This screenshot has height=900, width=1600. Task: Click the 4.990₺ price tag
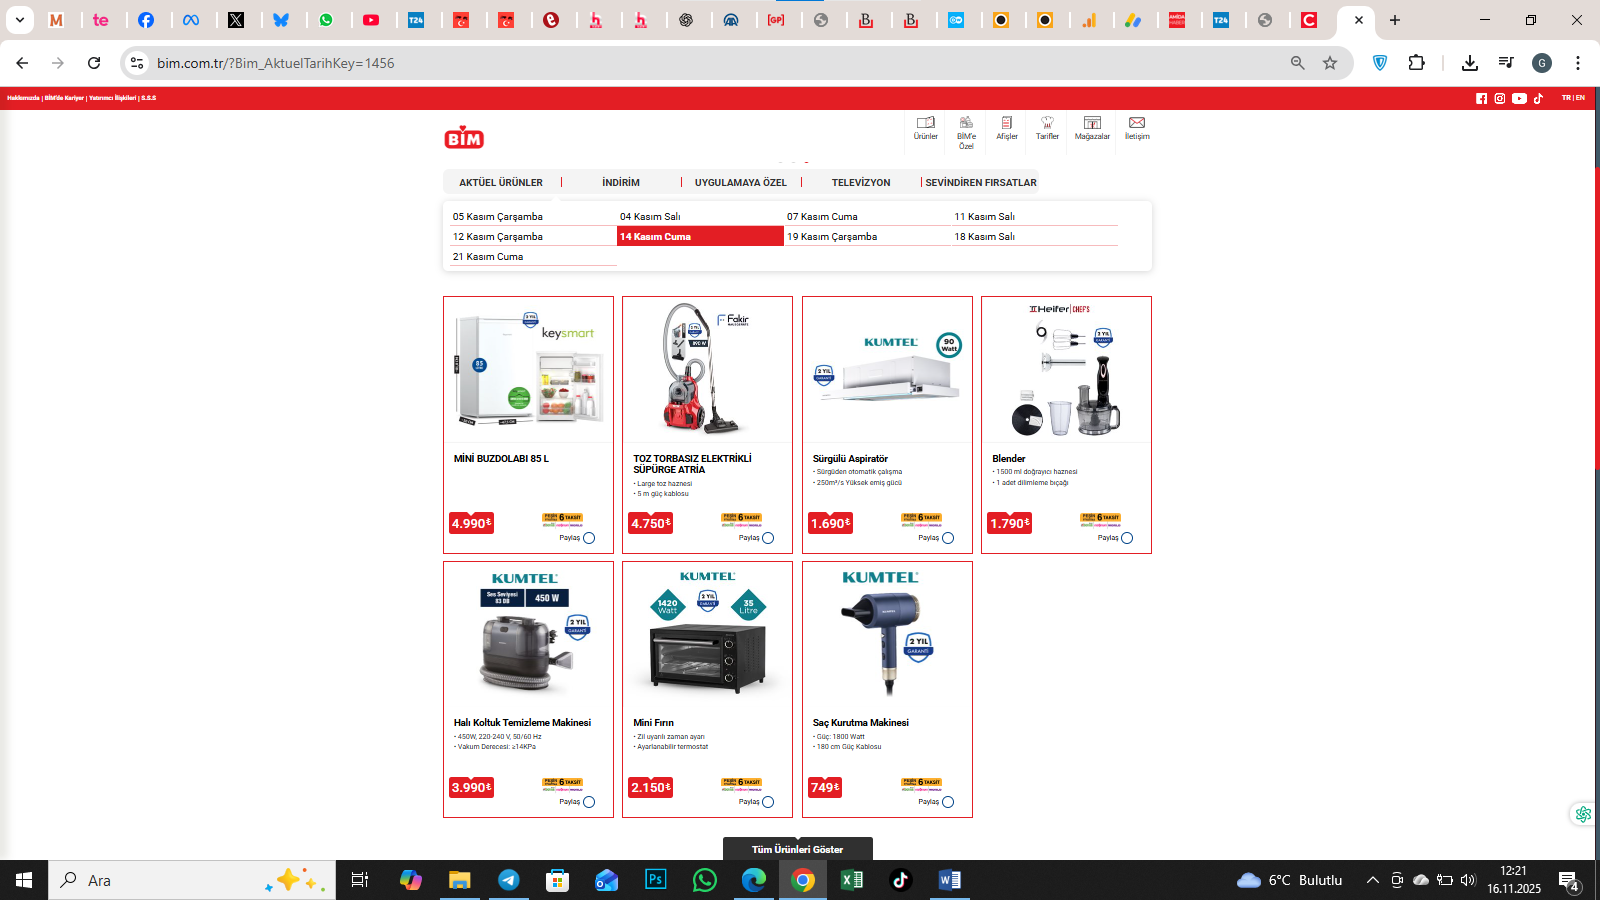click(x=471, y=523)
